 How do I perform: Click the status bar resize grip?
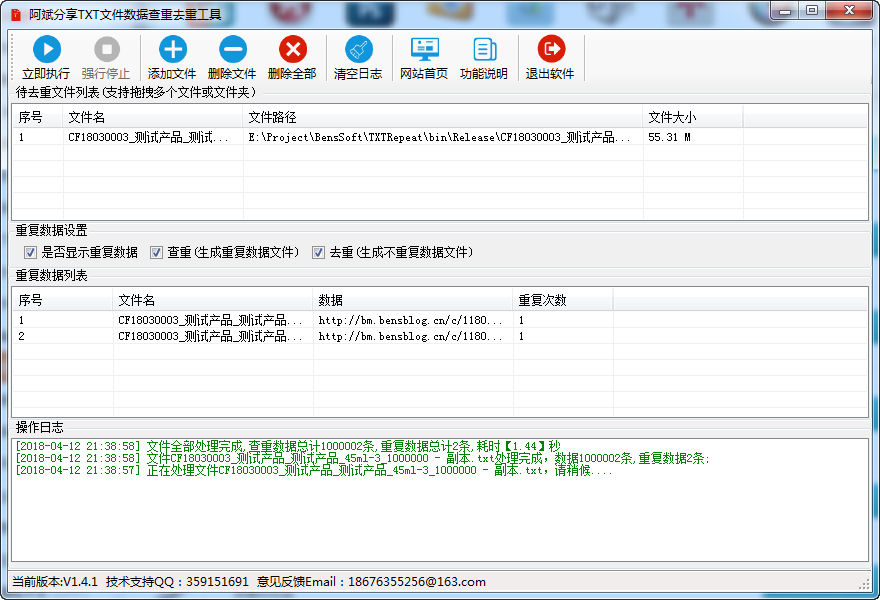(x=864, y=584)
